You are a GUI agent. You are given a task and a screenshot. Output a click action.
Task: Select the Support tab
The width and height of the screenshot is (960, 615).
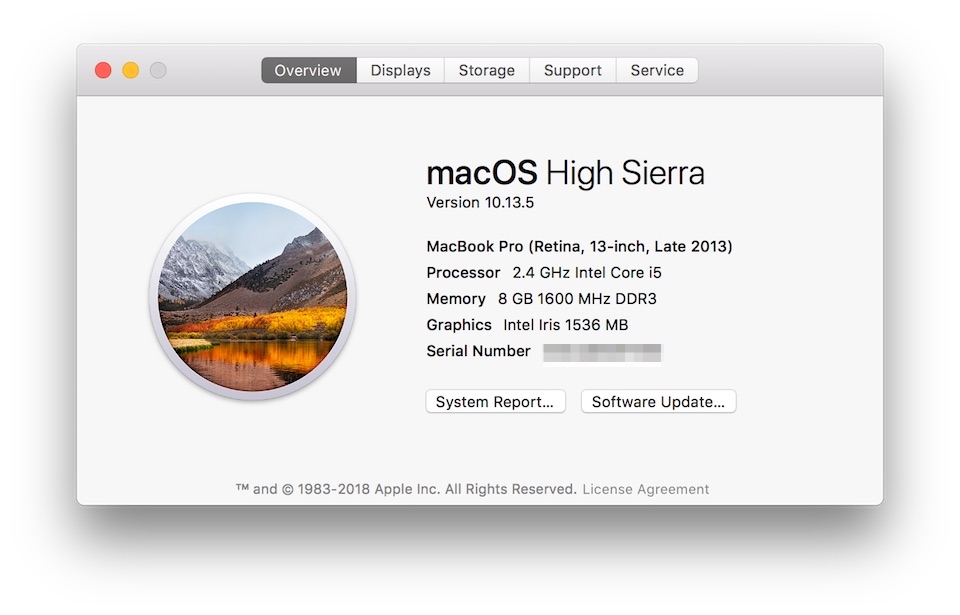(x=572, y=70)
